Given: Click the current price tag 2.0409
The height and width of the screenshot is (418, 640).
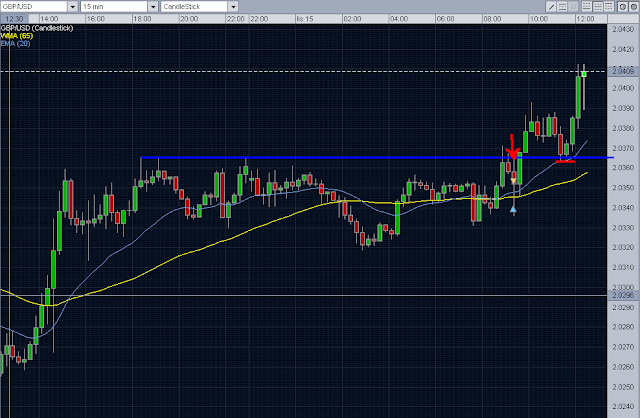Looking at the screenshot, I should click(x=623, y=71).
